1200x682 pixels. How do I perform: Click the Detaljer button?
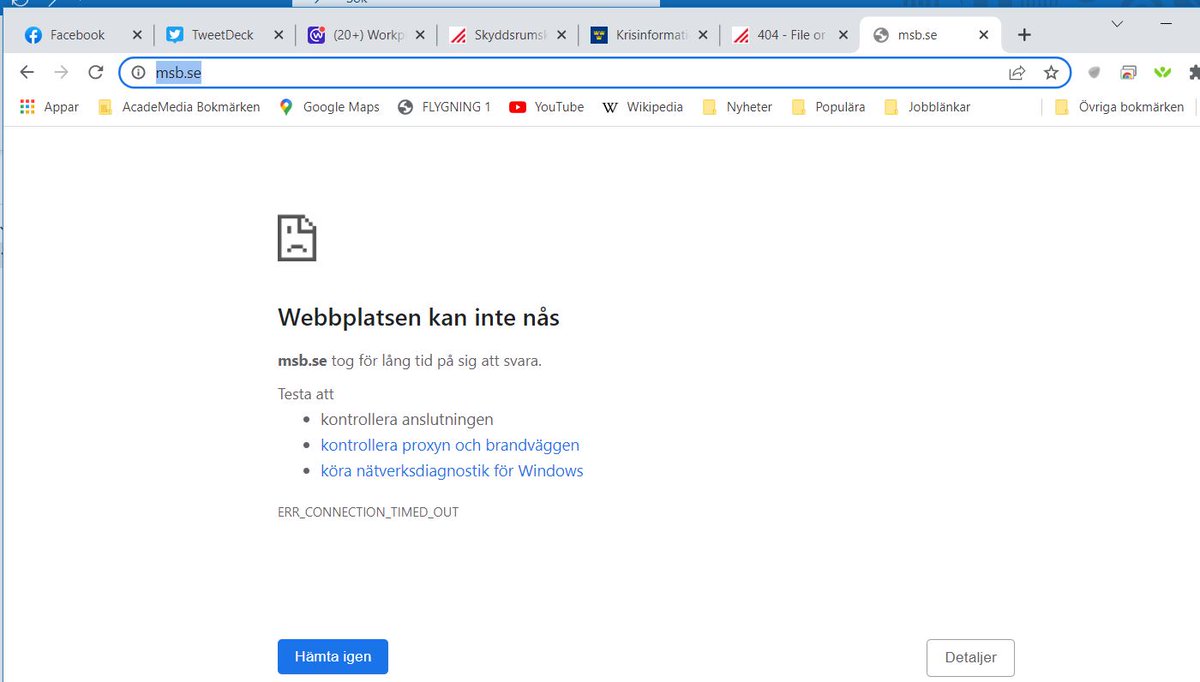[x=969, y=657]
